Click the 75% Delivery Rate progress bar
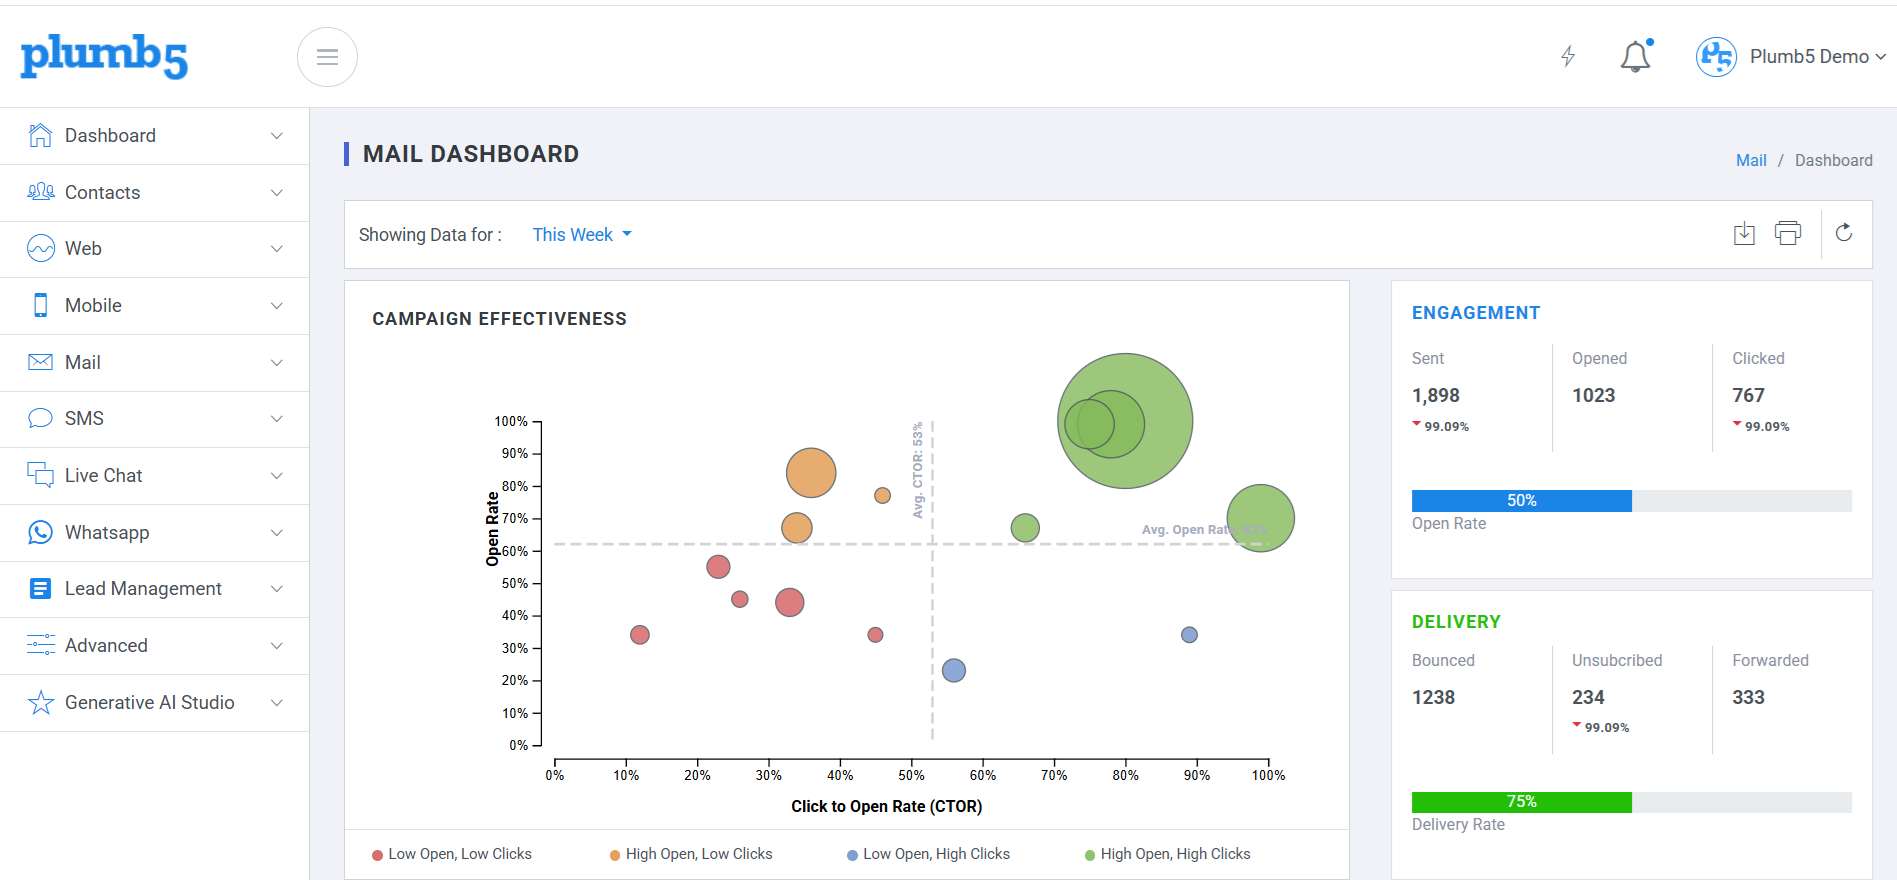This screenshot has height=880, width=1897. pos(1631,802)
